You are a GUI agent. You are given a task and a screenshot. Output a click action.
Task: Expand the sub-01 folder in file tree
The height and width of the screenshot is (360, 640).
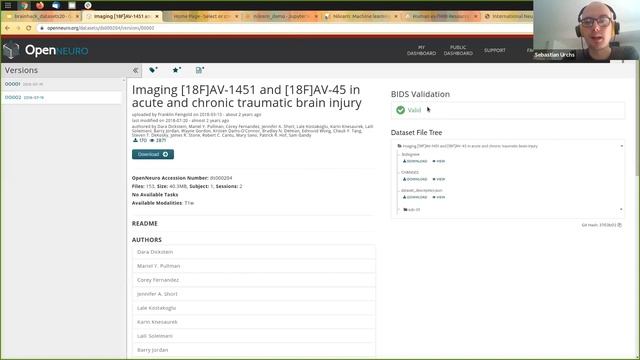pyautogui.click(x=411, y=209)
